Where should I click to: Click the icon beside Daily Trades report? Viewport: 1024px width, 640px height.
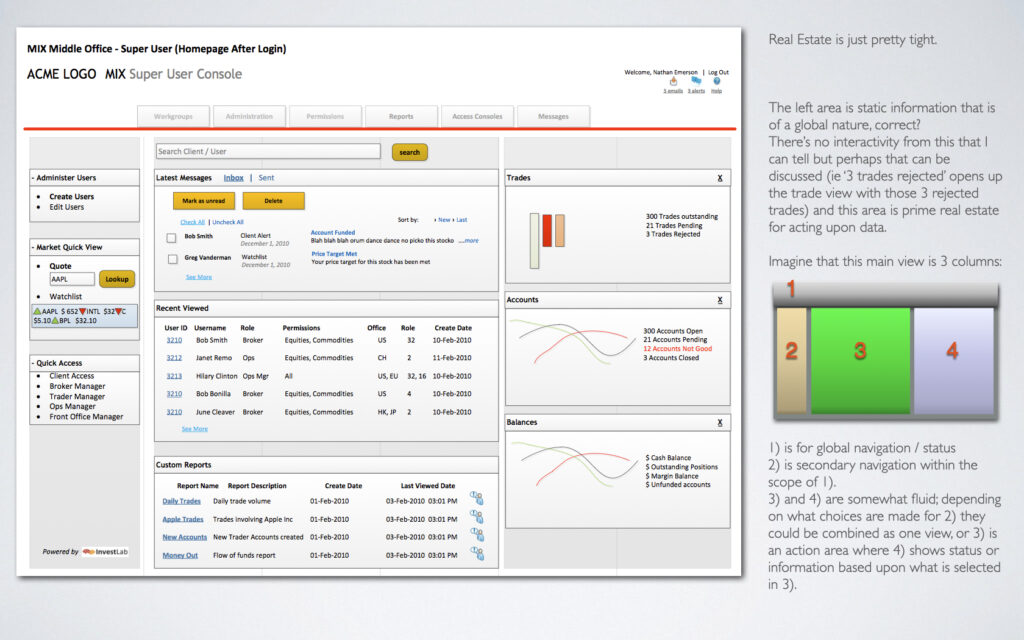pyautogui.click(x=476, y=499)
